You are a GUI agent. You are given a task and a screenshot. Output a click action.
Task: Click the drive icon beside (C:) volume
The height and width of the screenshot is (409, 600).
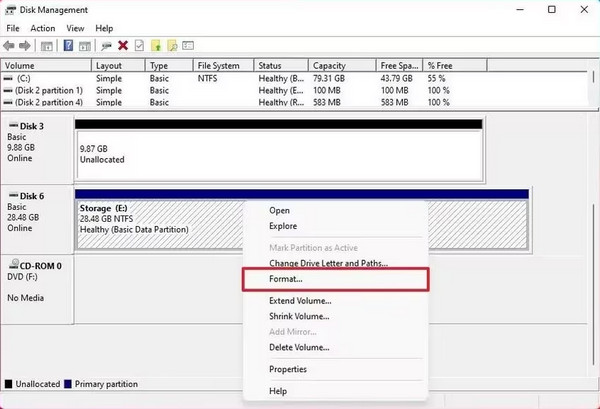tap(8, 78)
